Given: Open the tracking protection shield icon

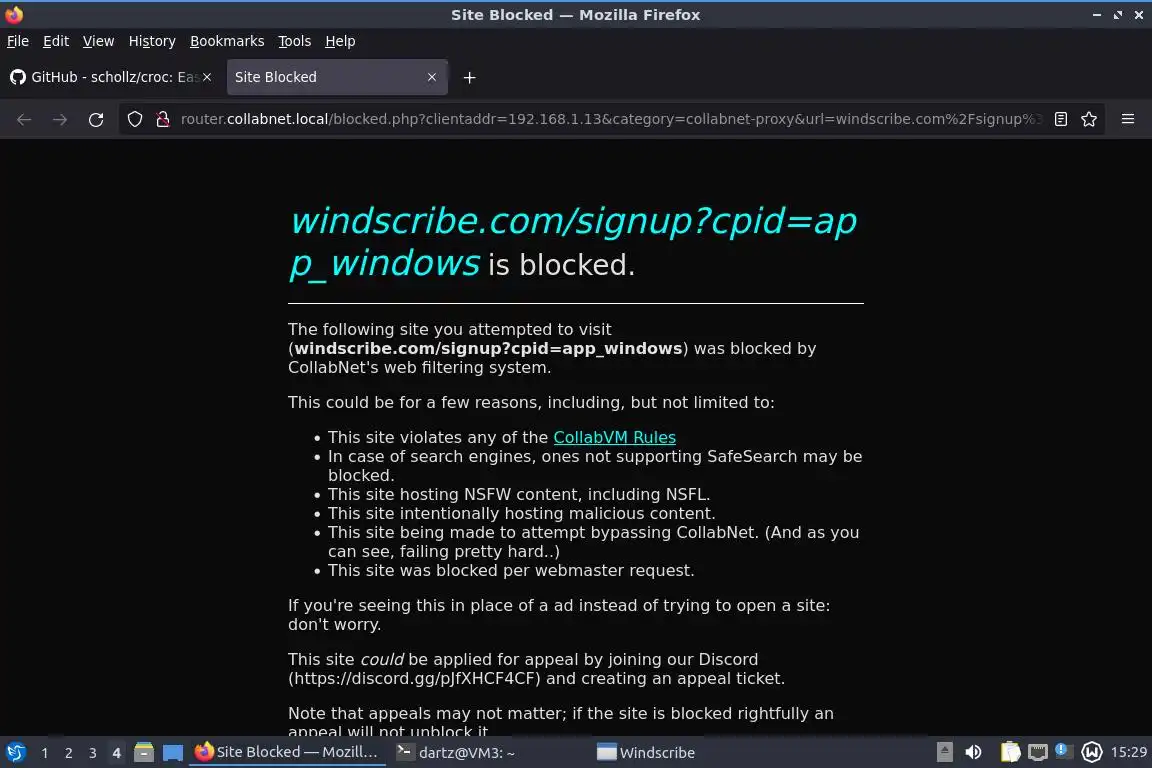Looking at the screenshot, I should (134, 119).
